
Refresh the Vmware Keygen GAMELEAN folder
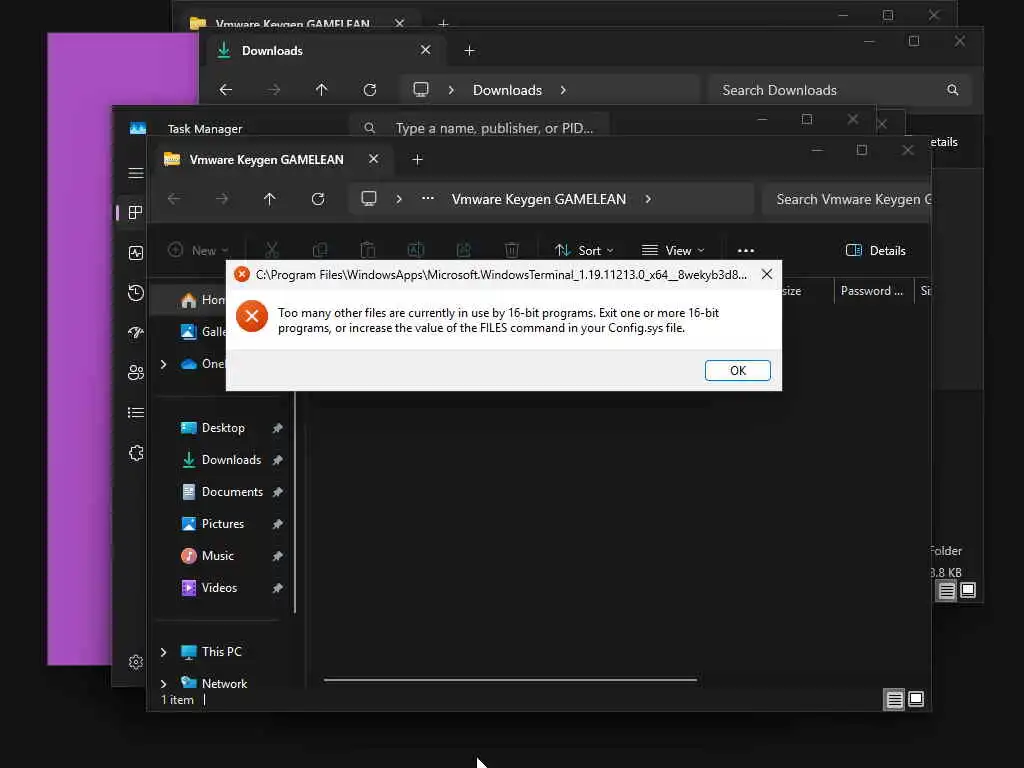pos(318,199)
